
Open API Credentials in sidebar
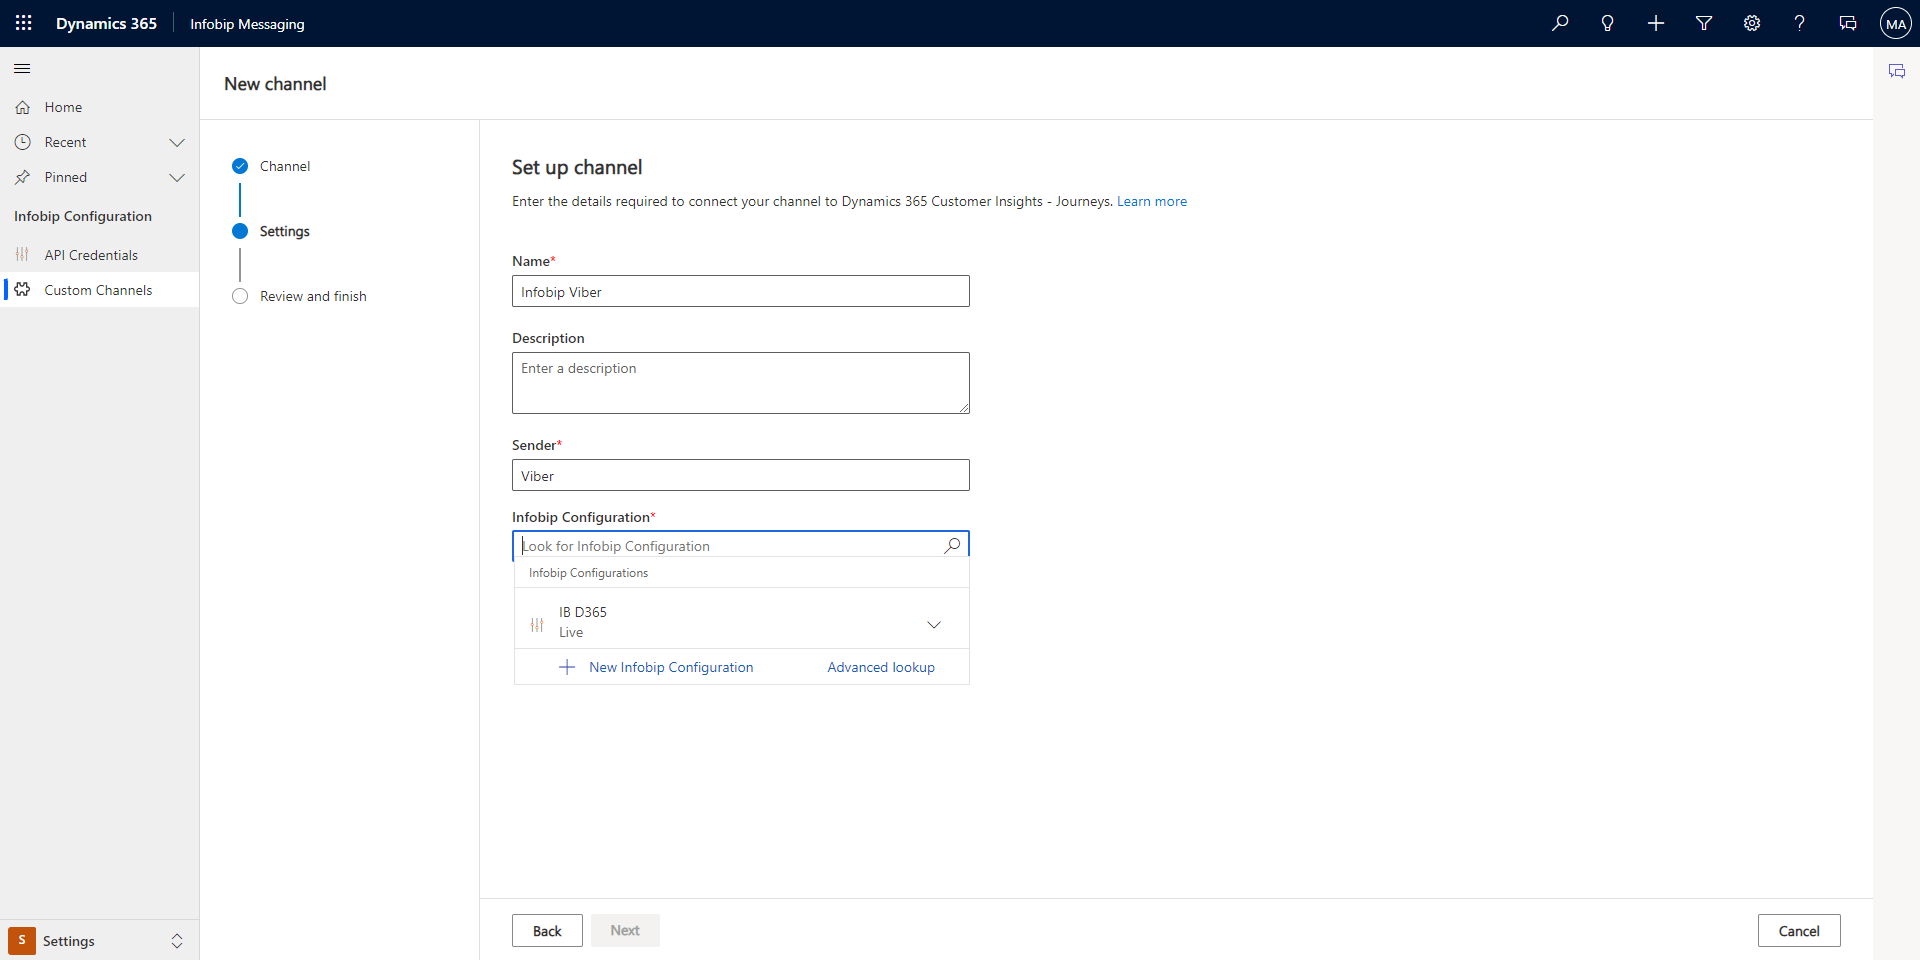click(x=100, y=255)
